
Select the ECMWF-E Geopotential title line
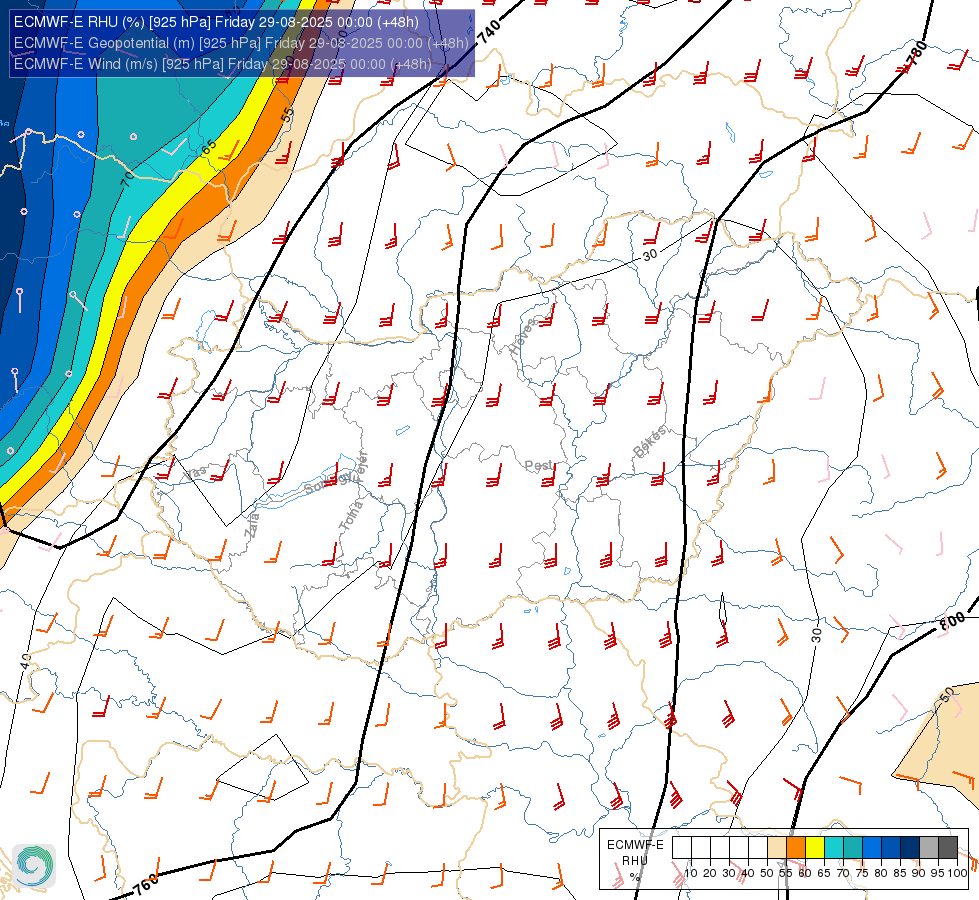[241, 43]
